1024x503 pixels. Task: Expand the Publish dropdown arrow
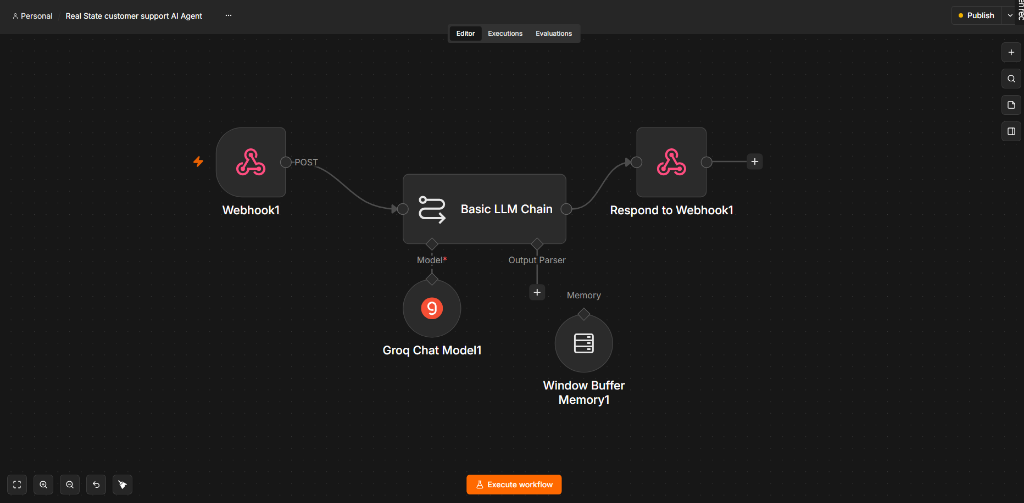(x=1012, y=16)
